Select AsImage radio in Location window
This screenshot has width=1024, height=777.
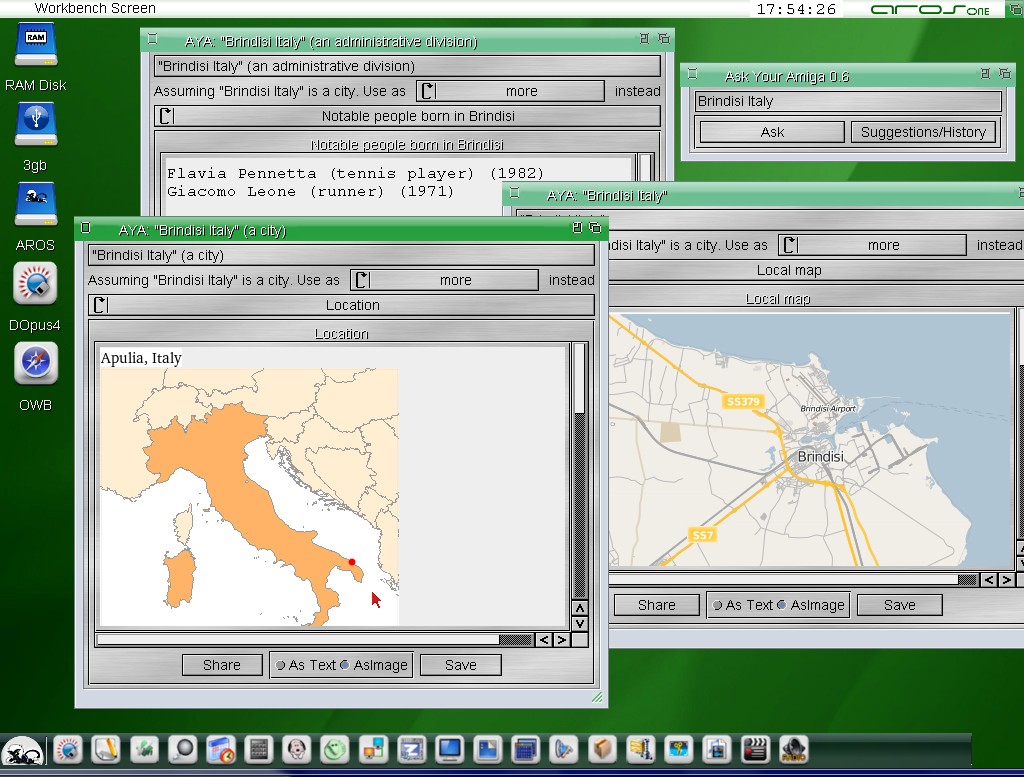(345, 665)
